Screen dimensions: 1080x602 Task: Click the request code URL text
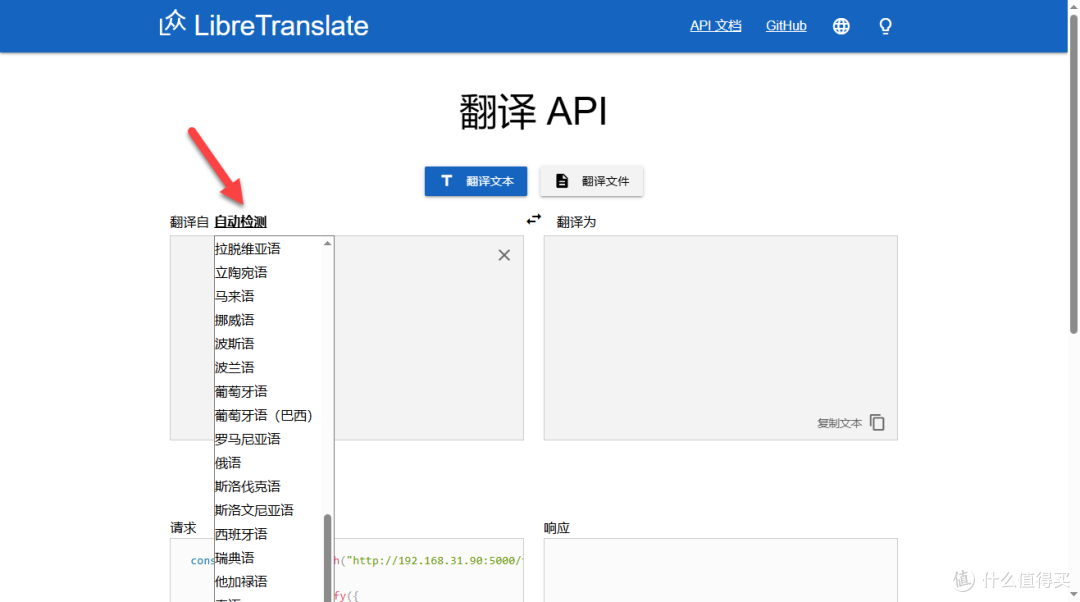click(x=435, y=561)
